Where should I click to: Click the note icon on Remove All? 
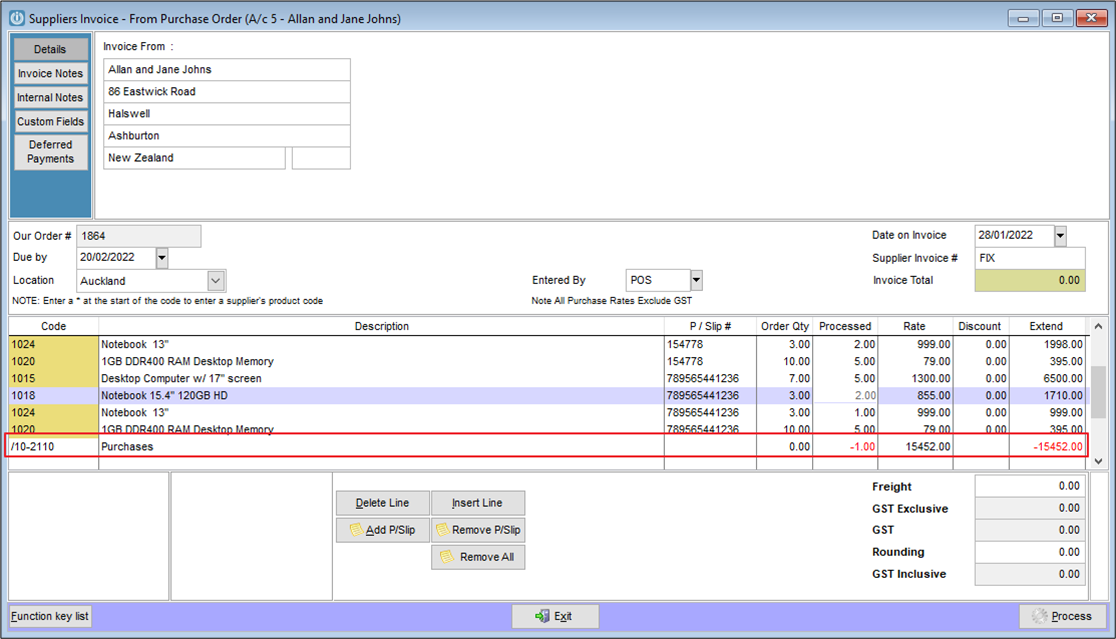click(447, 556)
